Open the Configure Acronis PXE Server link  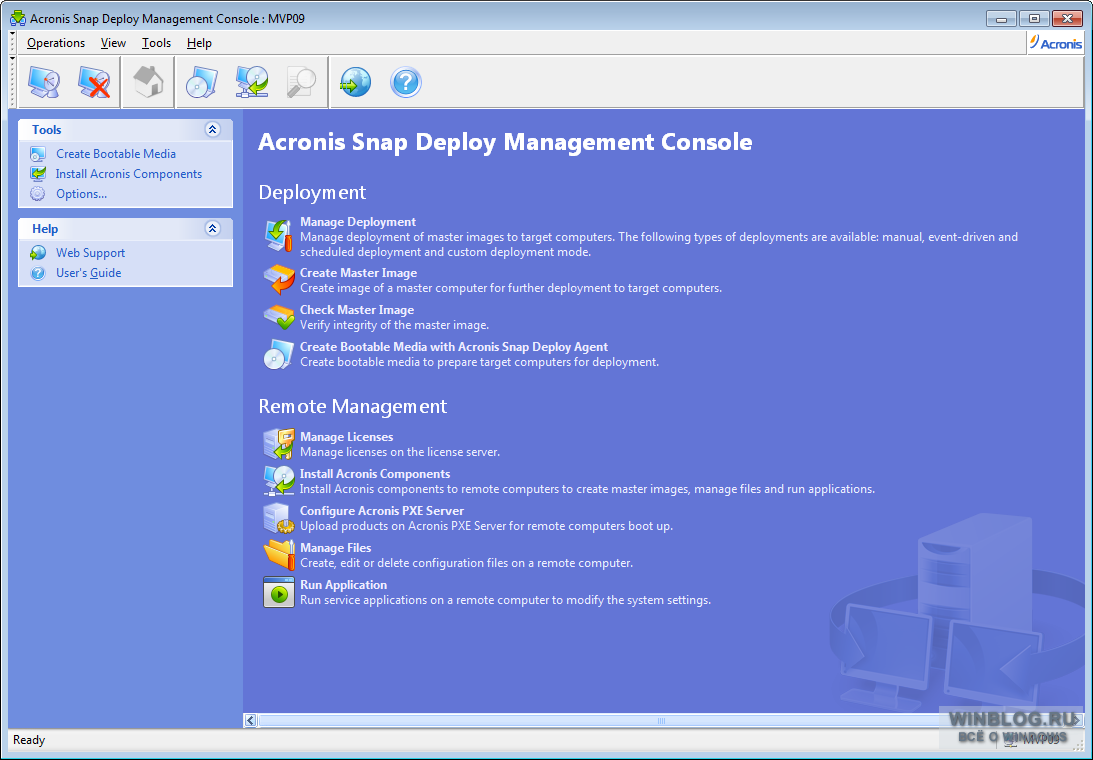(382, 510)
